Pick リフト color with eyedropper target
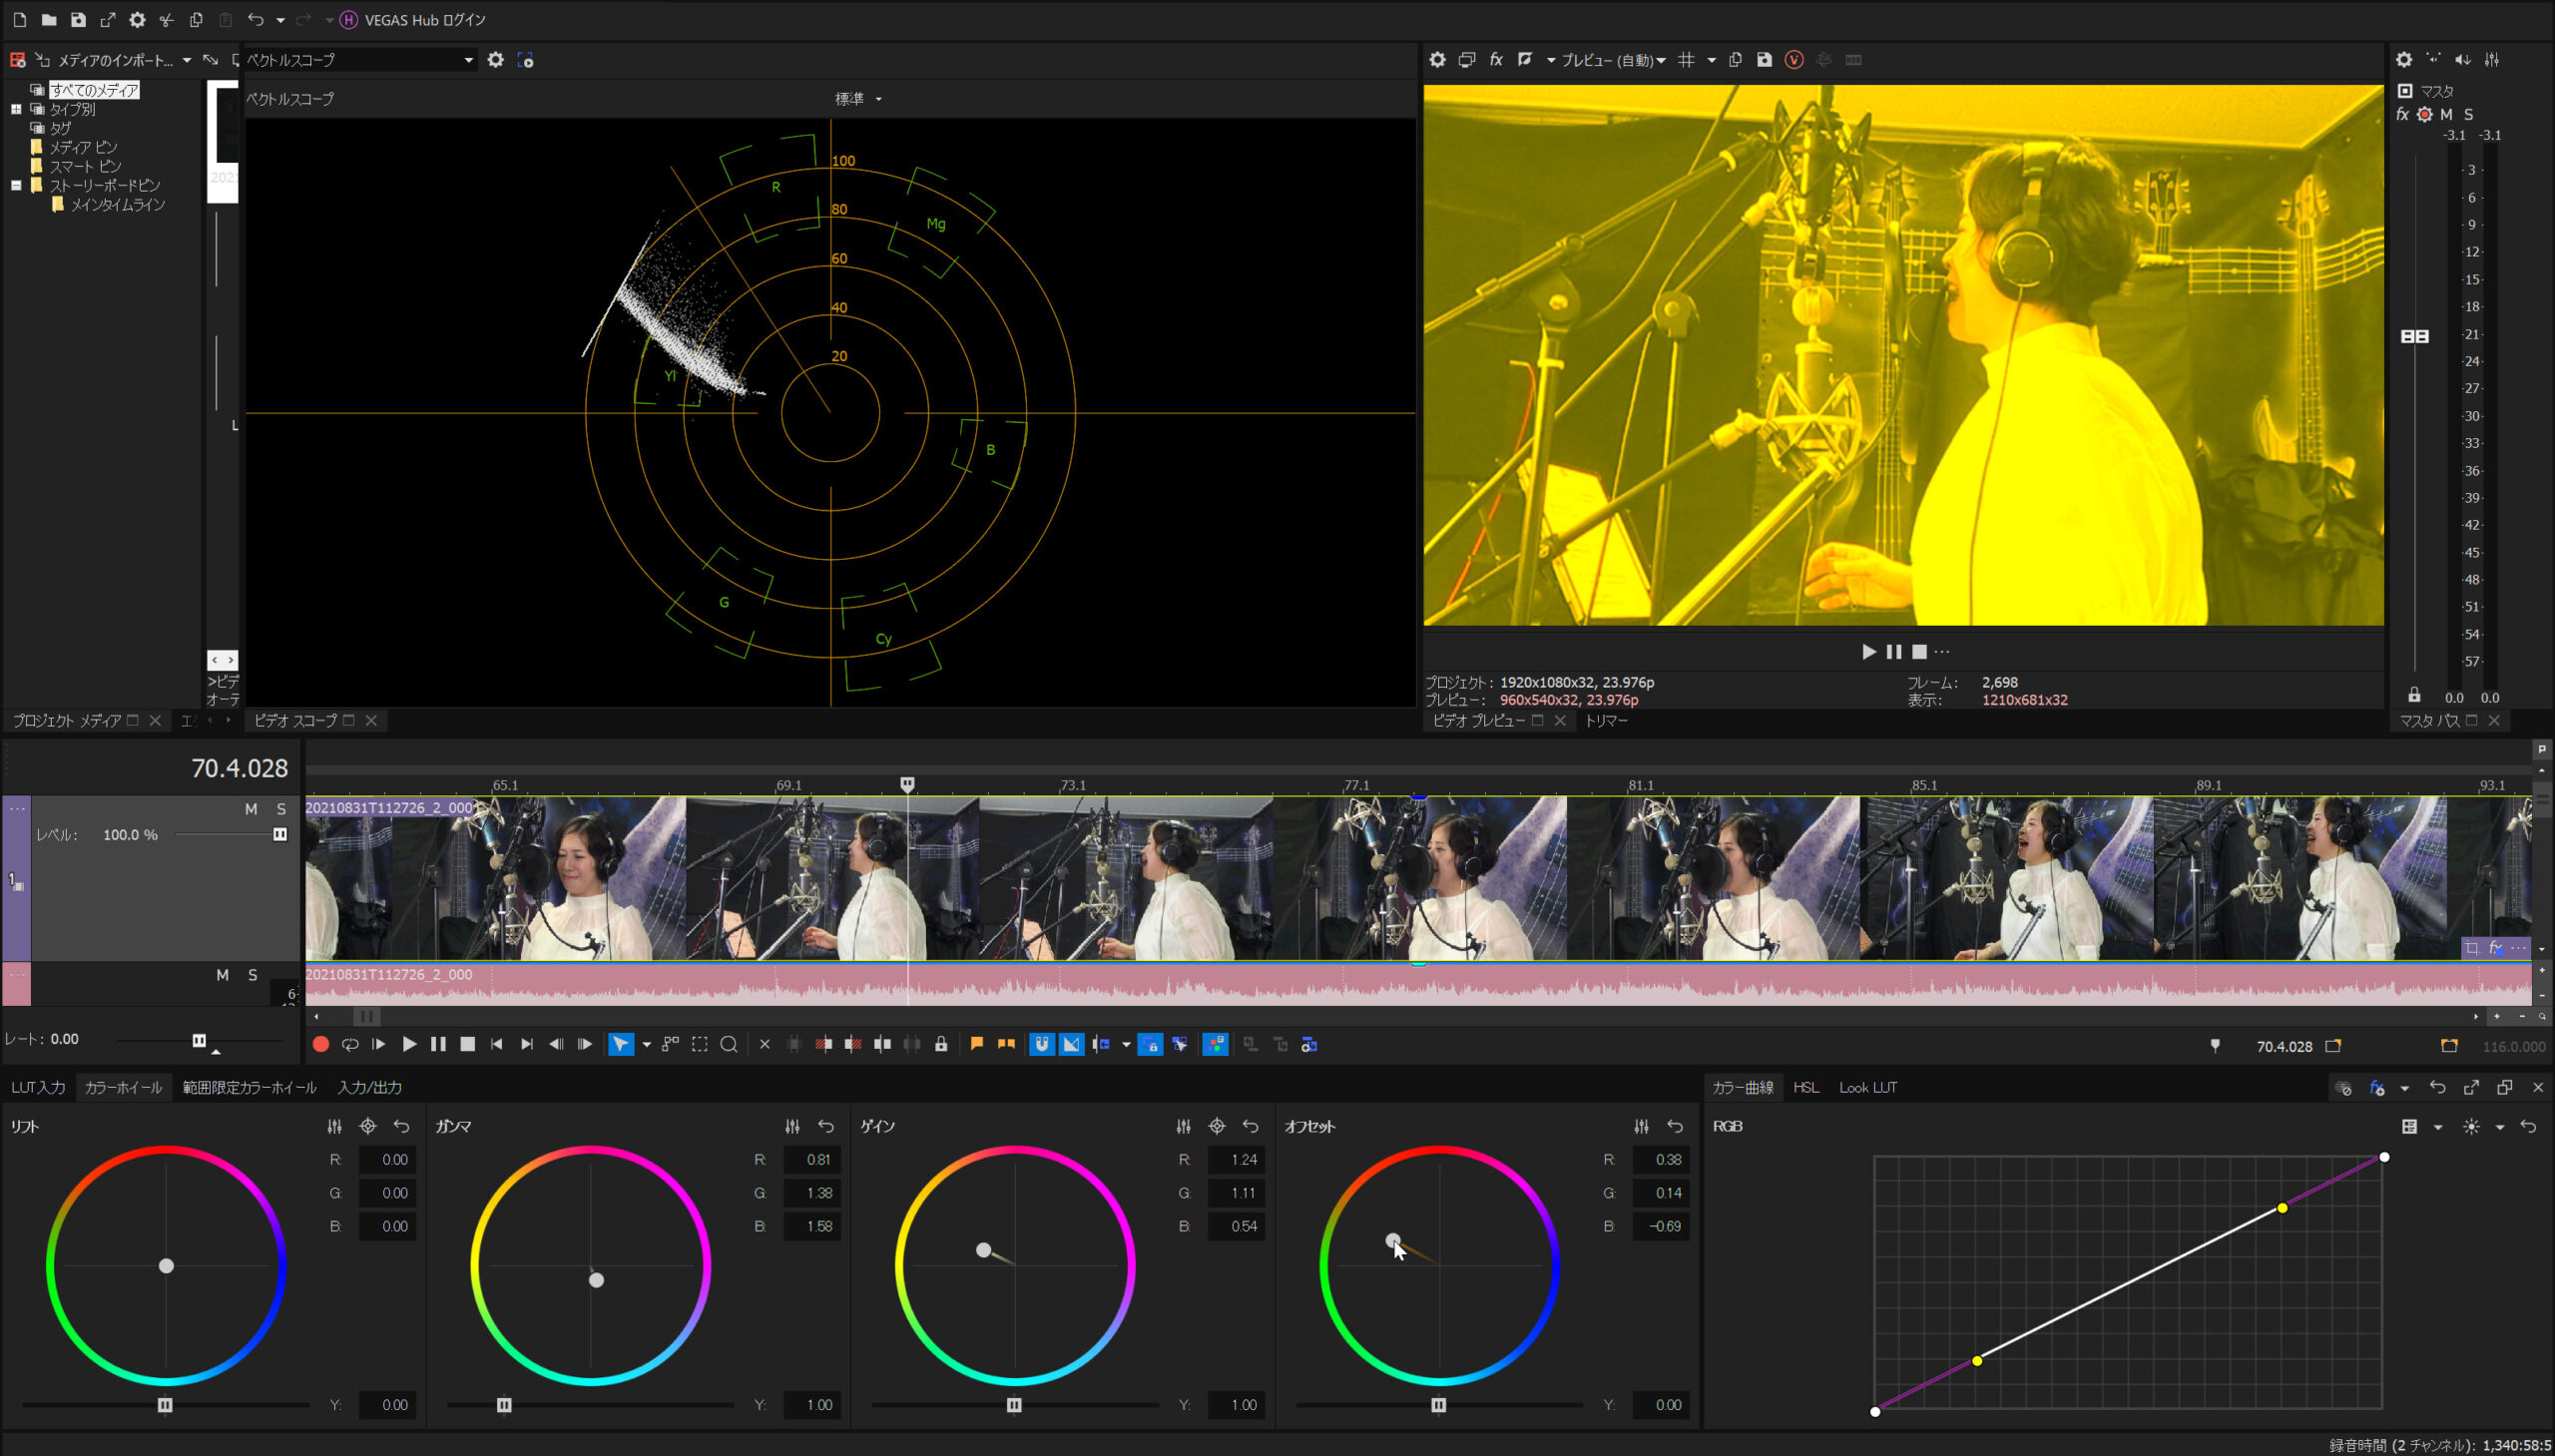Screen dimensions: 2555x1456 pos(368,1126)
